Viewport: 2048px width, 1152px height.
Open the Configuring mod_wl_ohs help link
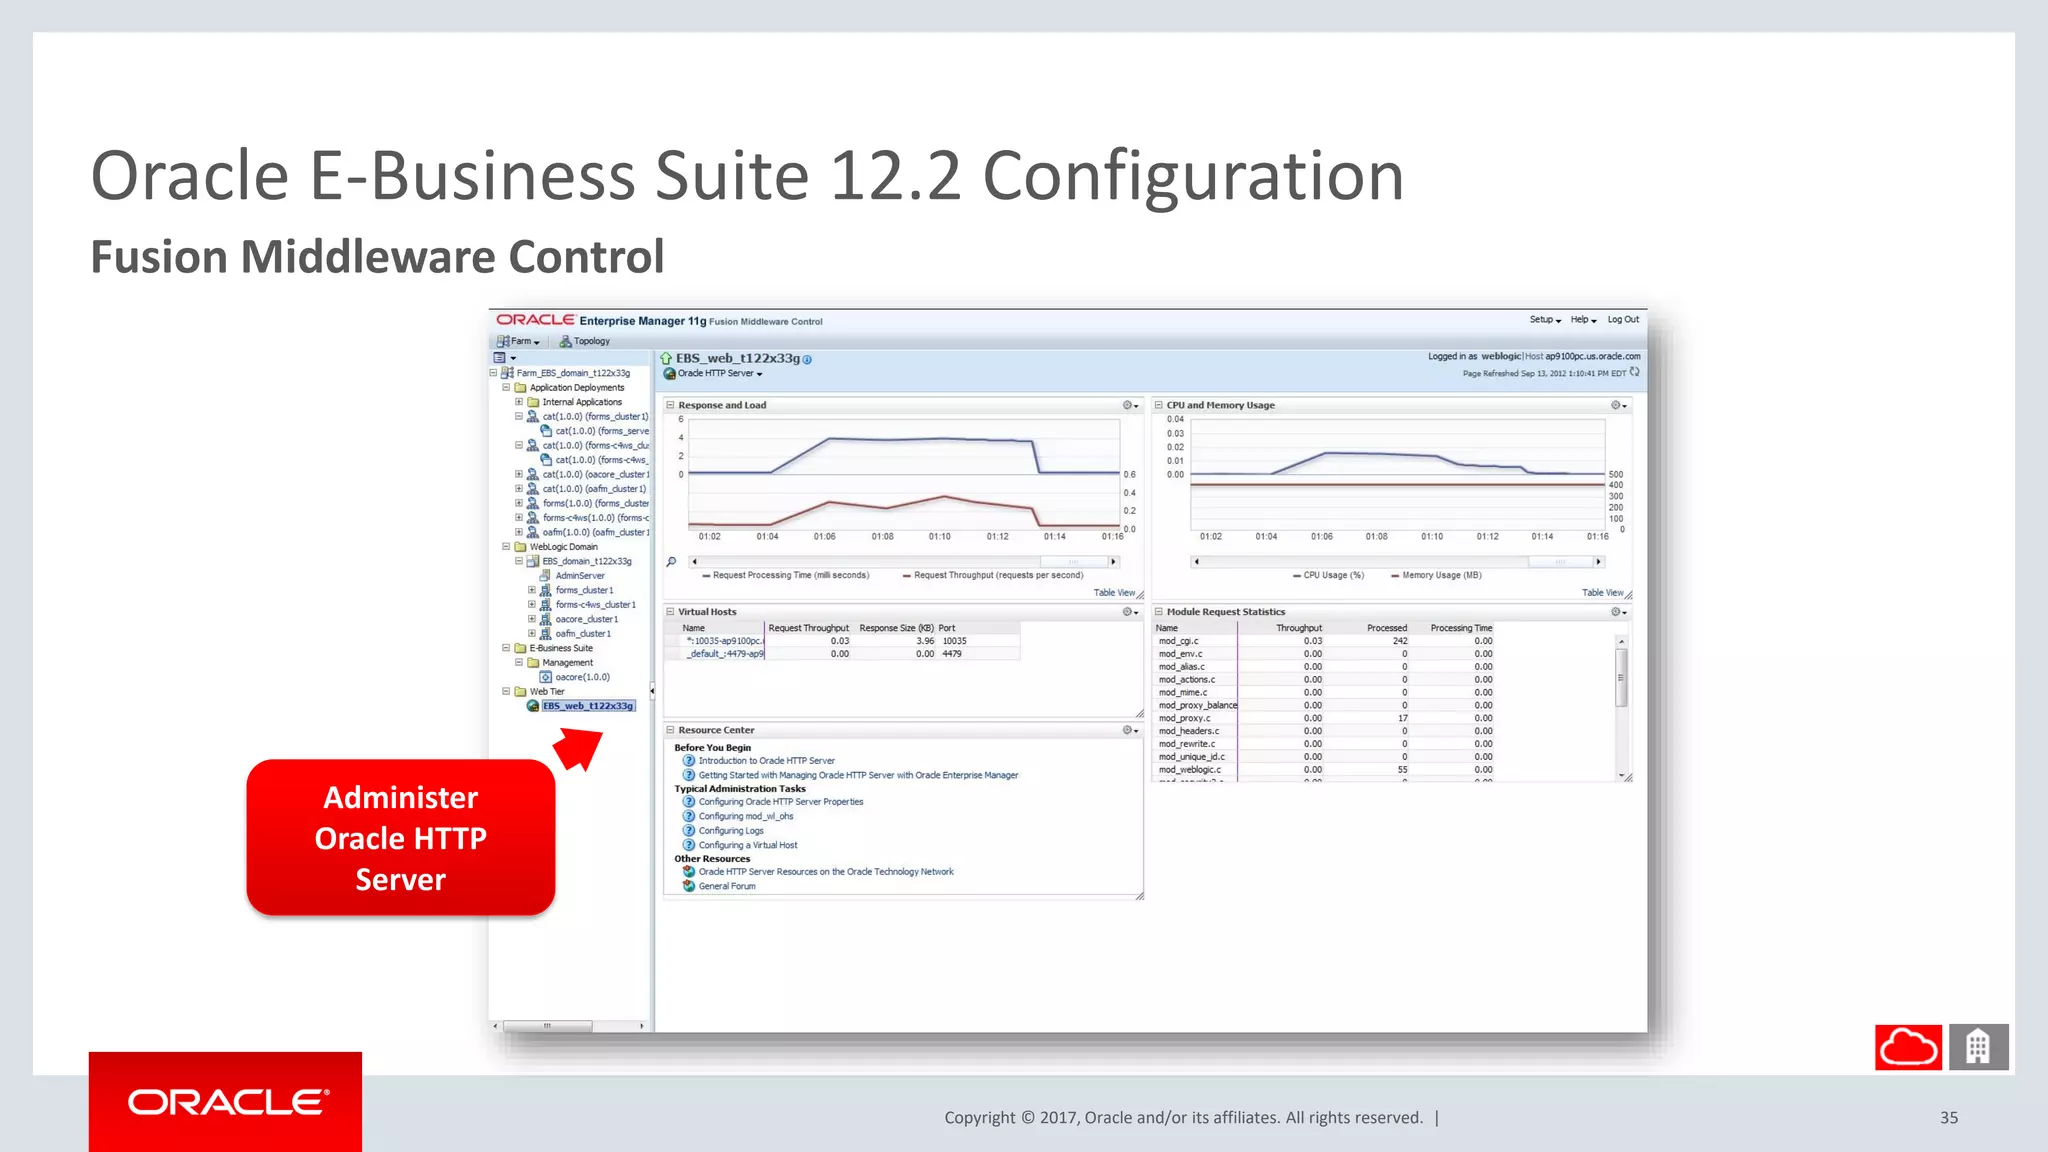(746, 816)
